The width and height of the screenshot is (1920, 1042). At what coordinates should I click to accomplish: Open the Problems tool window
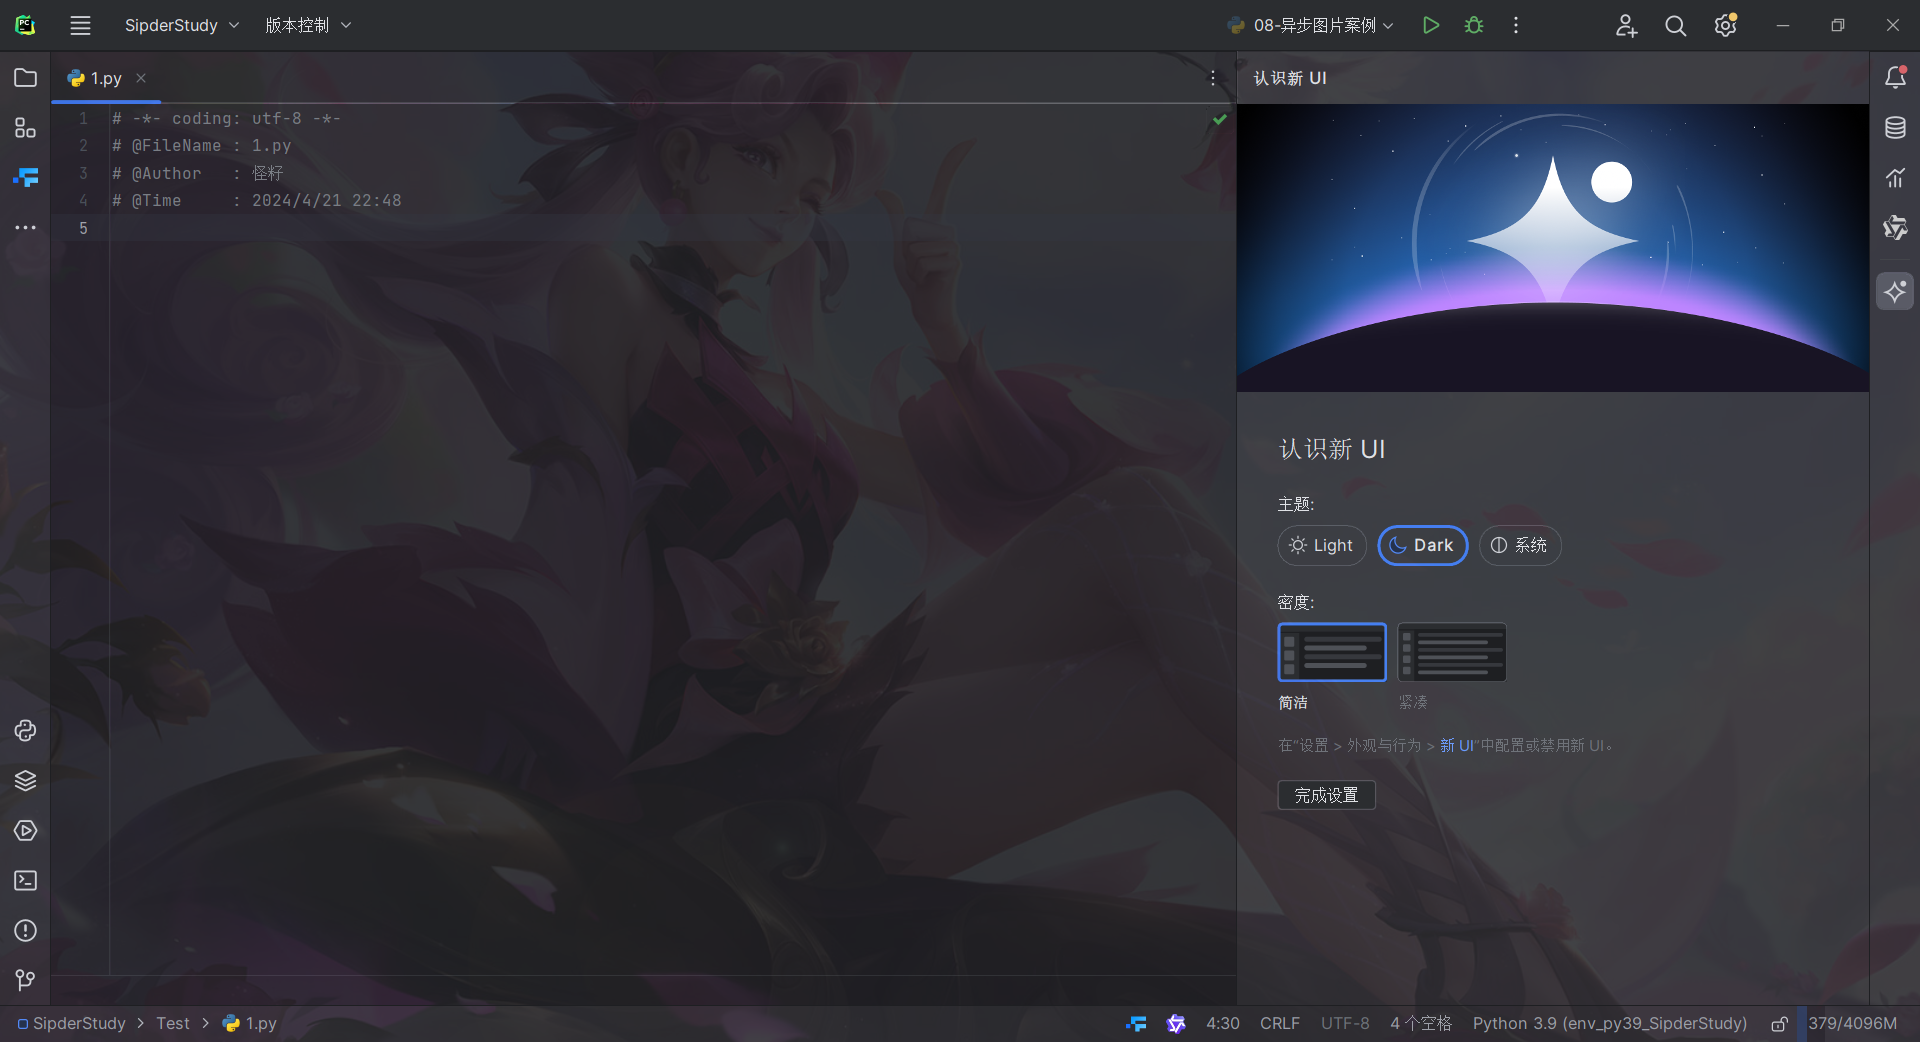(x=25, y=931)
